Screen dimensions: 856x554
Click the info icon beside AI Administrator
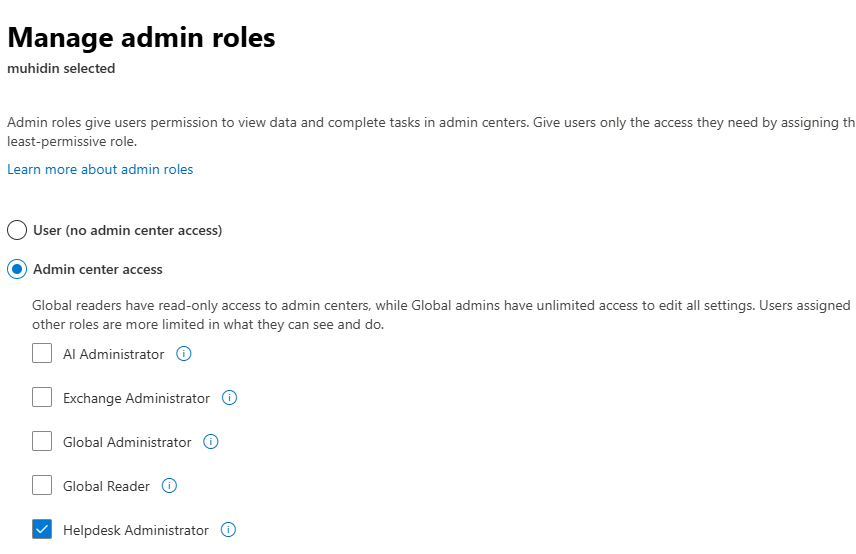point(184,354)
